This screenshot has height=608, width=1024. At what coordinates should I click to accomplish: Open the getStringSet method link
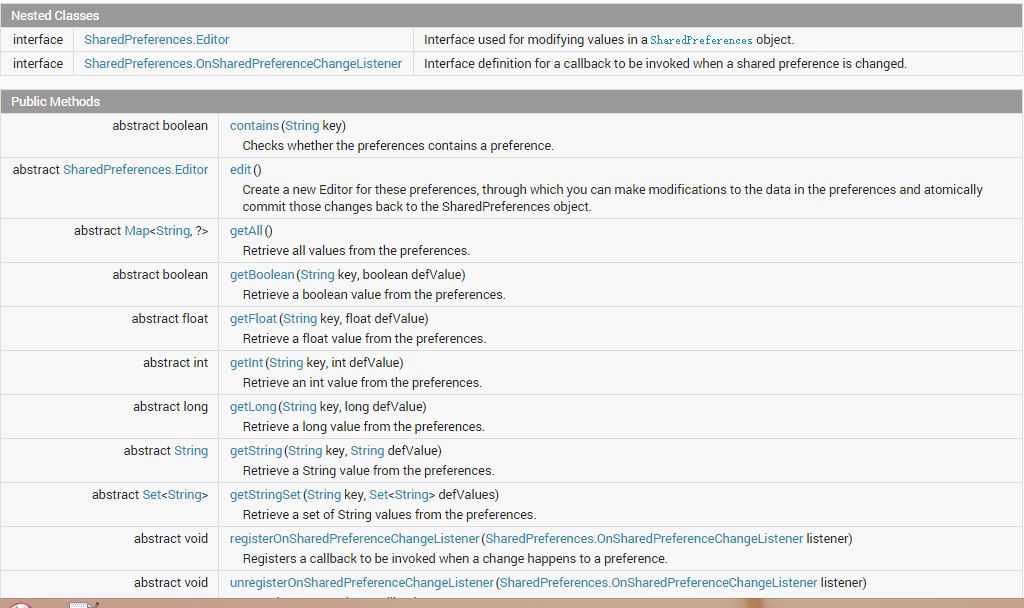265,495
